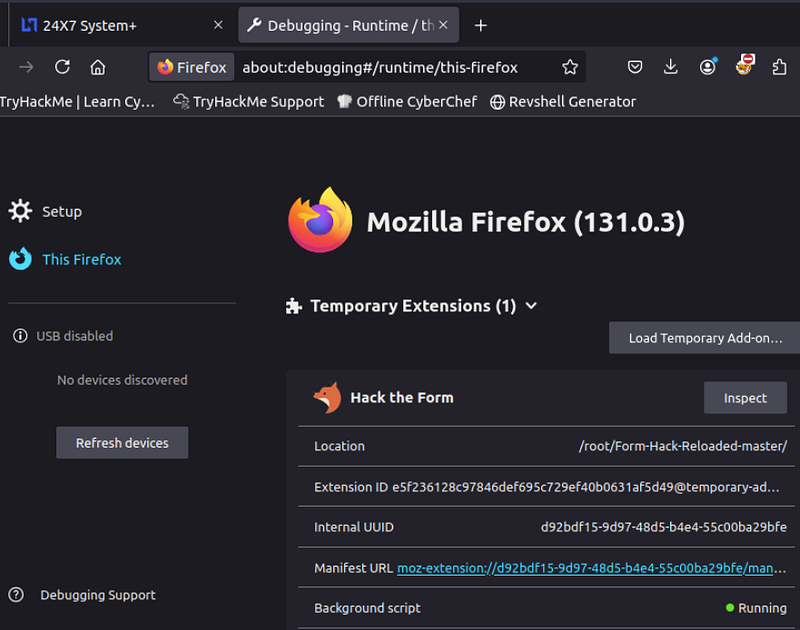Click the Temporary Extensions puzzle icon

[x=293, y=306]
